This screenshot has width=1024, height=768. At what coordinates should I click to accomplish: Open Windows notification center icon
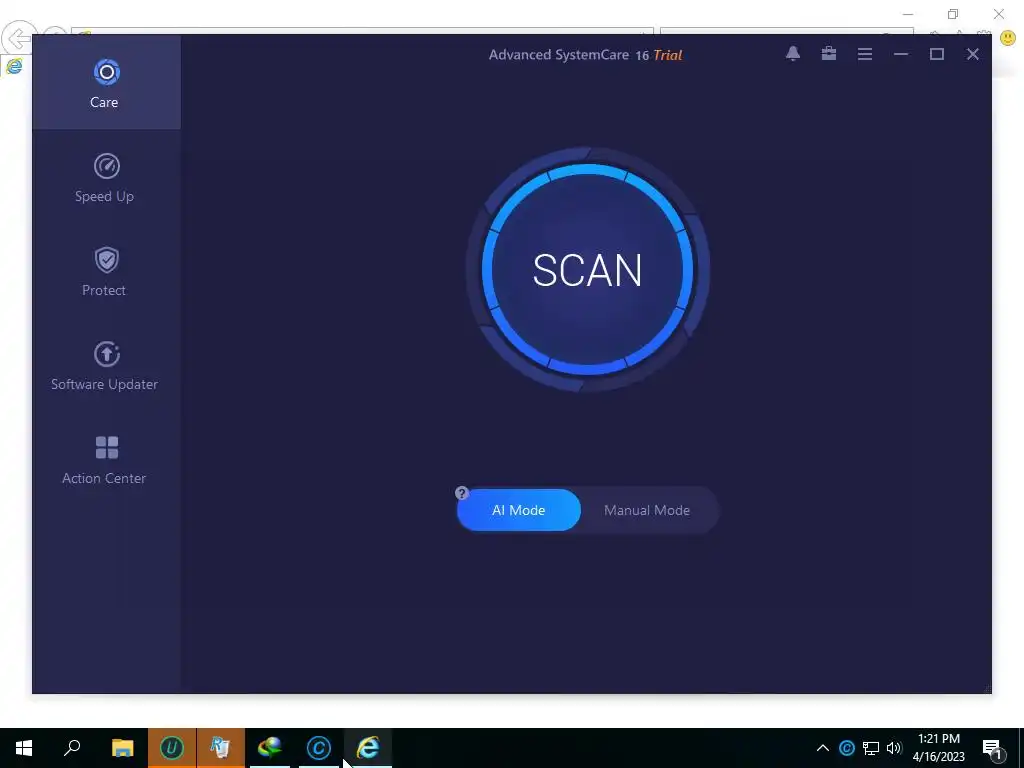pos(993,748)
